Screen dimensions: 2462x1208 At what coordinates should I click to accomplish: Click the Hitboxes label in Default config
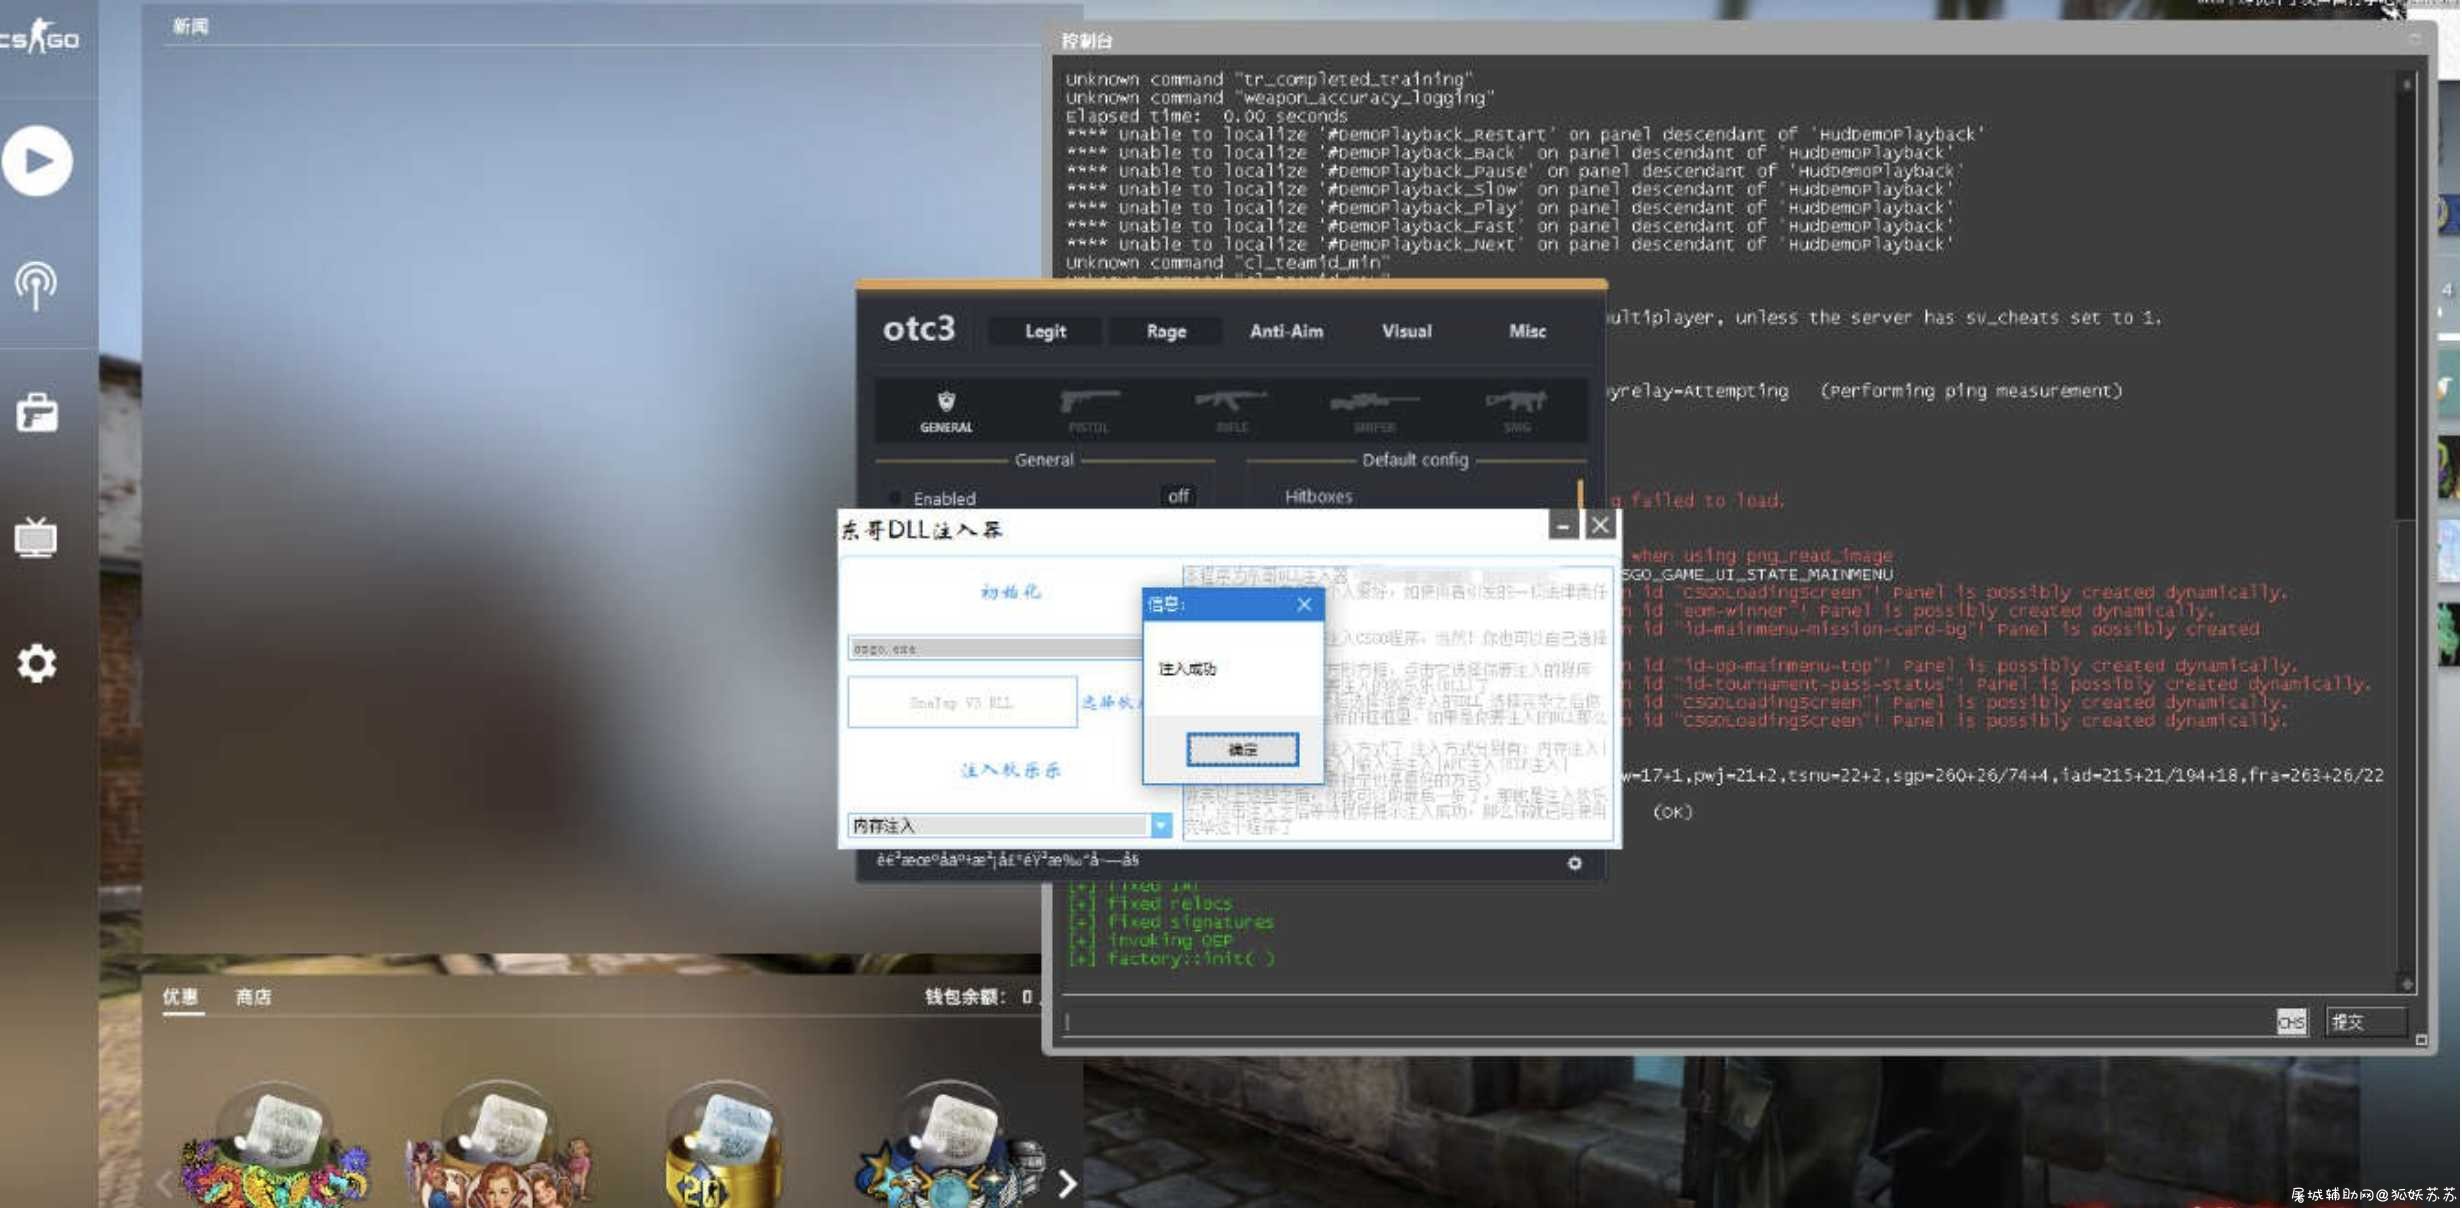(x=1318, y=496)
